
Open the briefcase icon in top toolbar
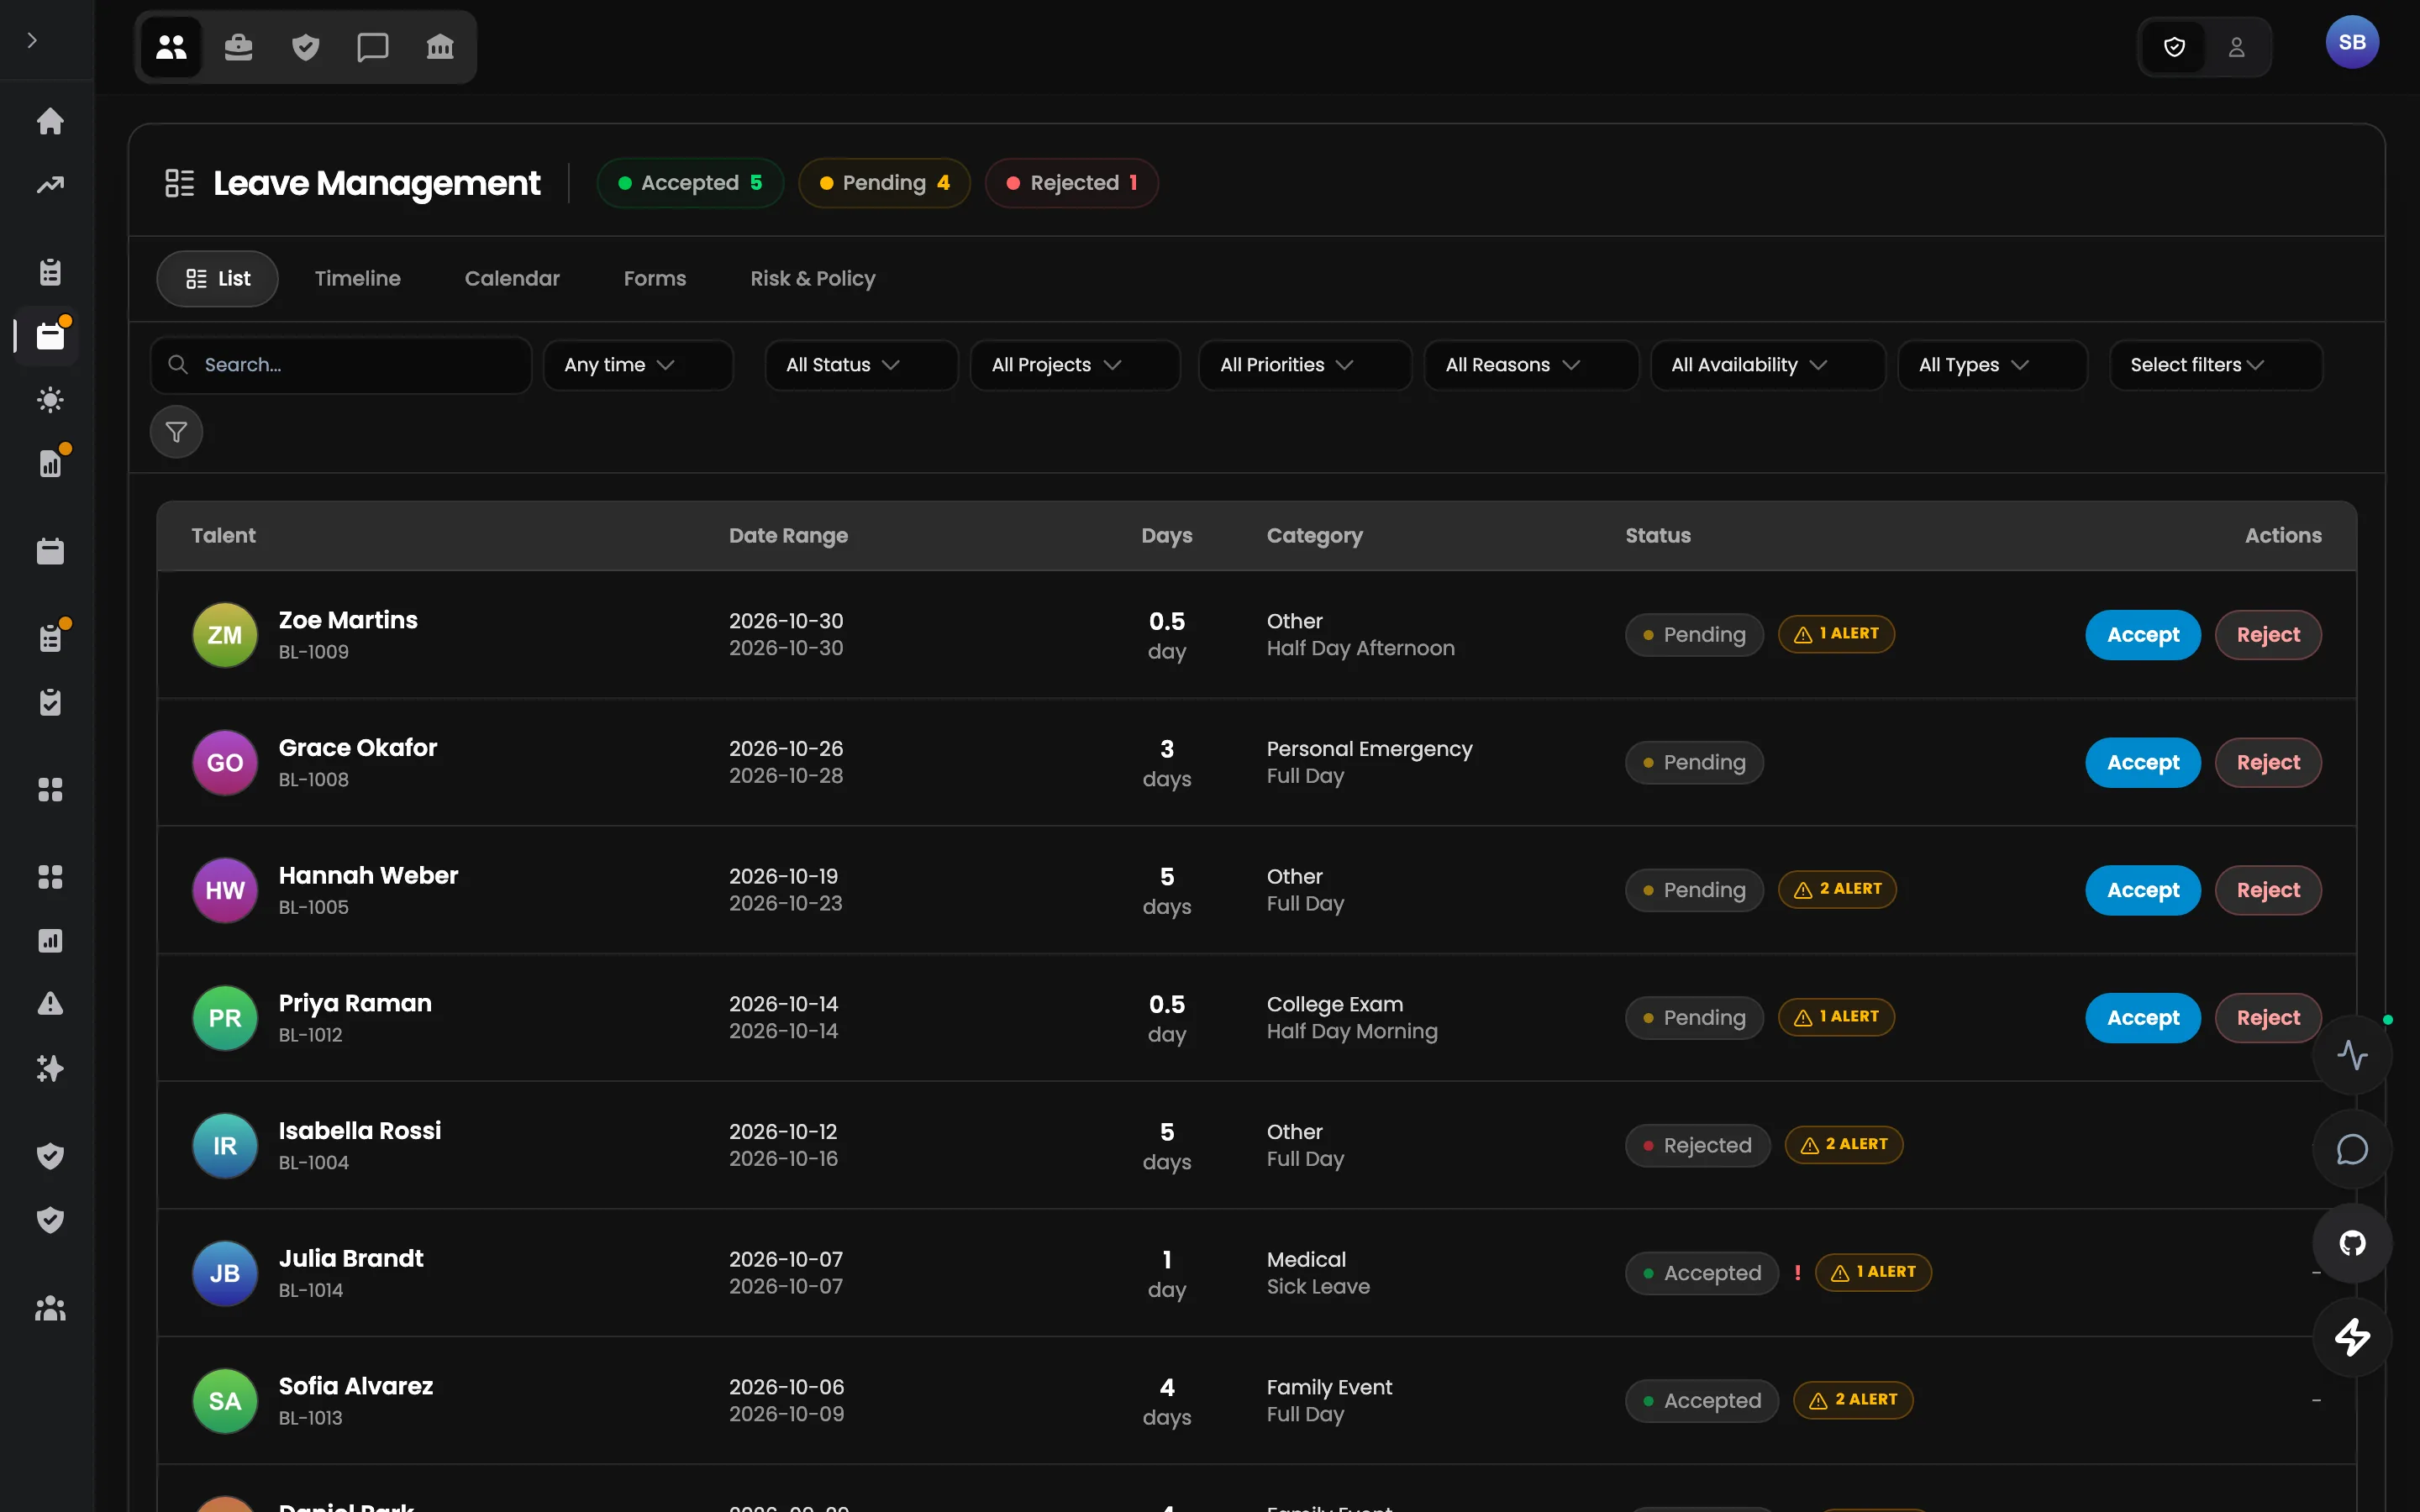[238, 47]
